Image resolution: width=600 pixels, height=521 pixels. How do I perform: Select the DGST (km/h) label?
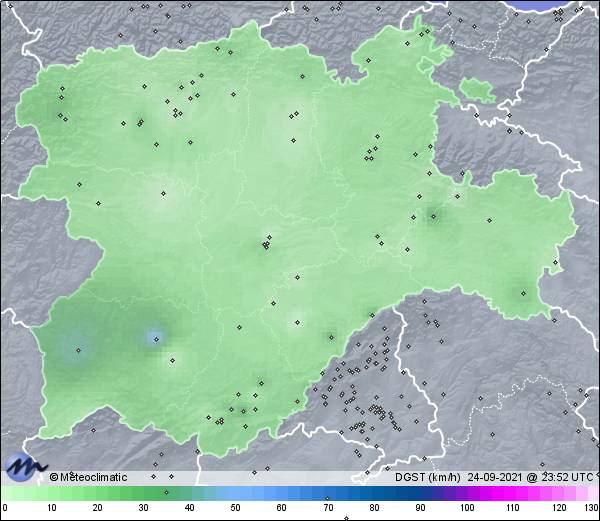click(x=428, y=477)
